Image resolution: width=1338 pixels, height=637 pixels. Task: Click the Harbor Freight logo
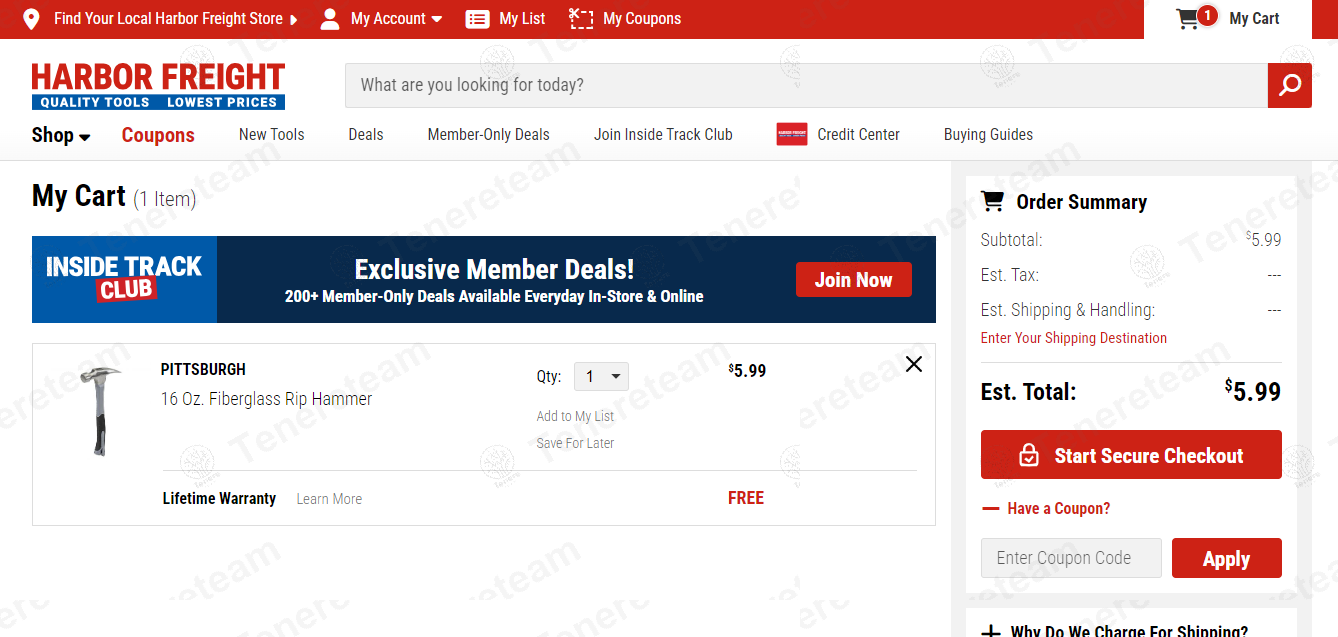(158, 86)
